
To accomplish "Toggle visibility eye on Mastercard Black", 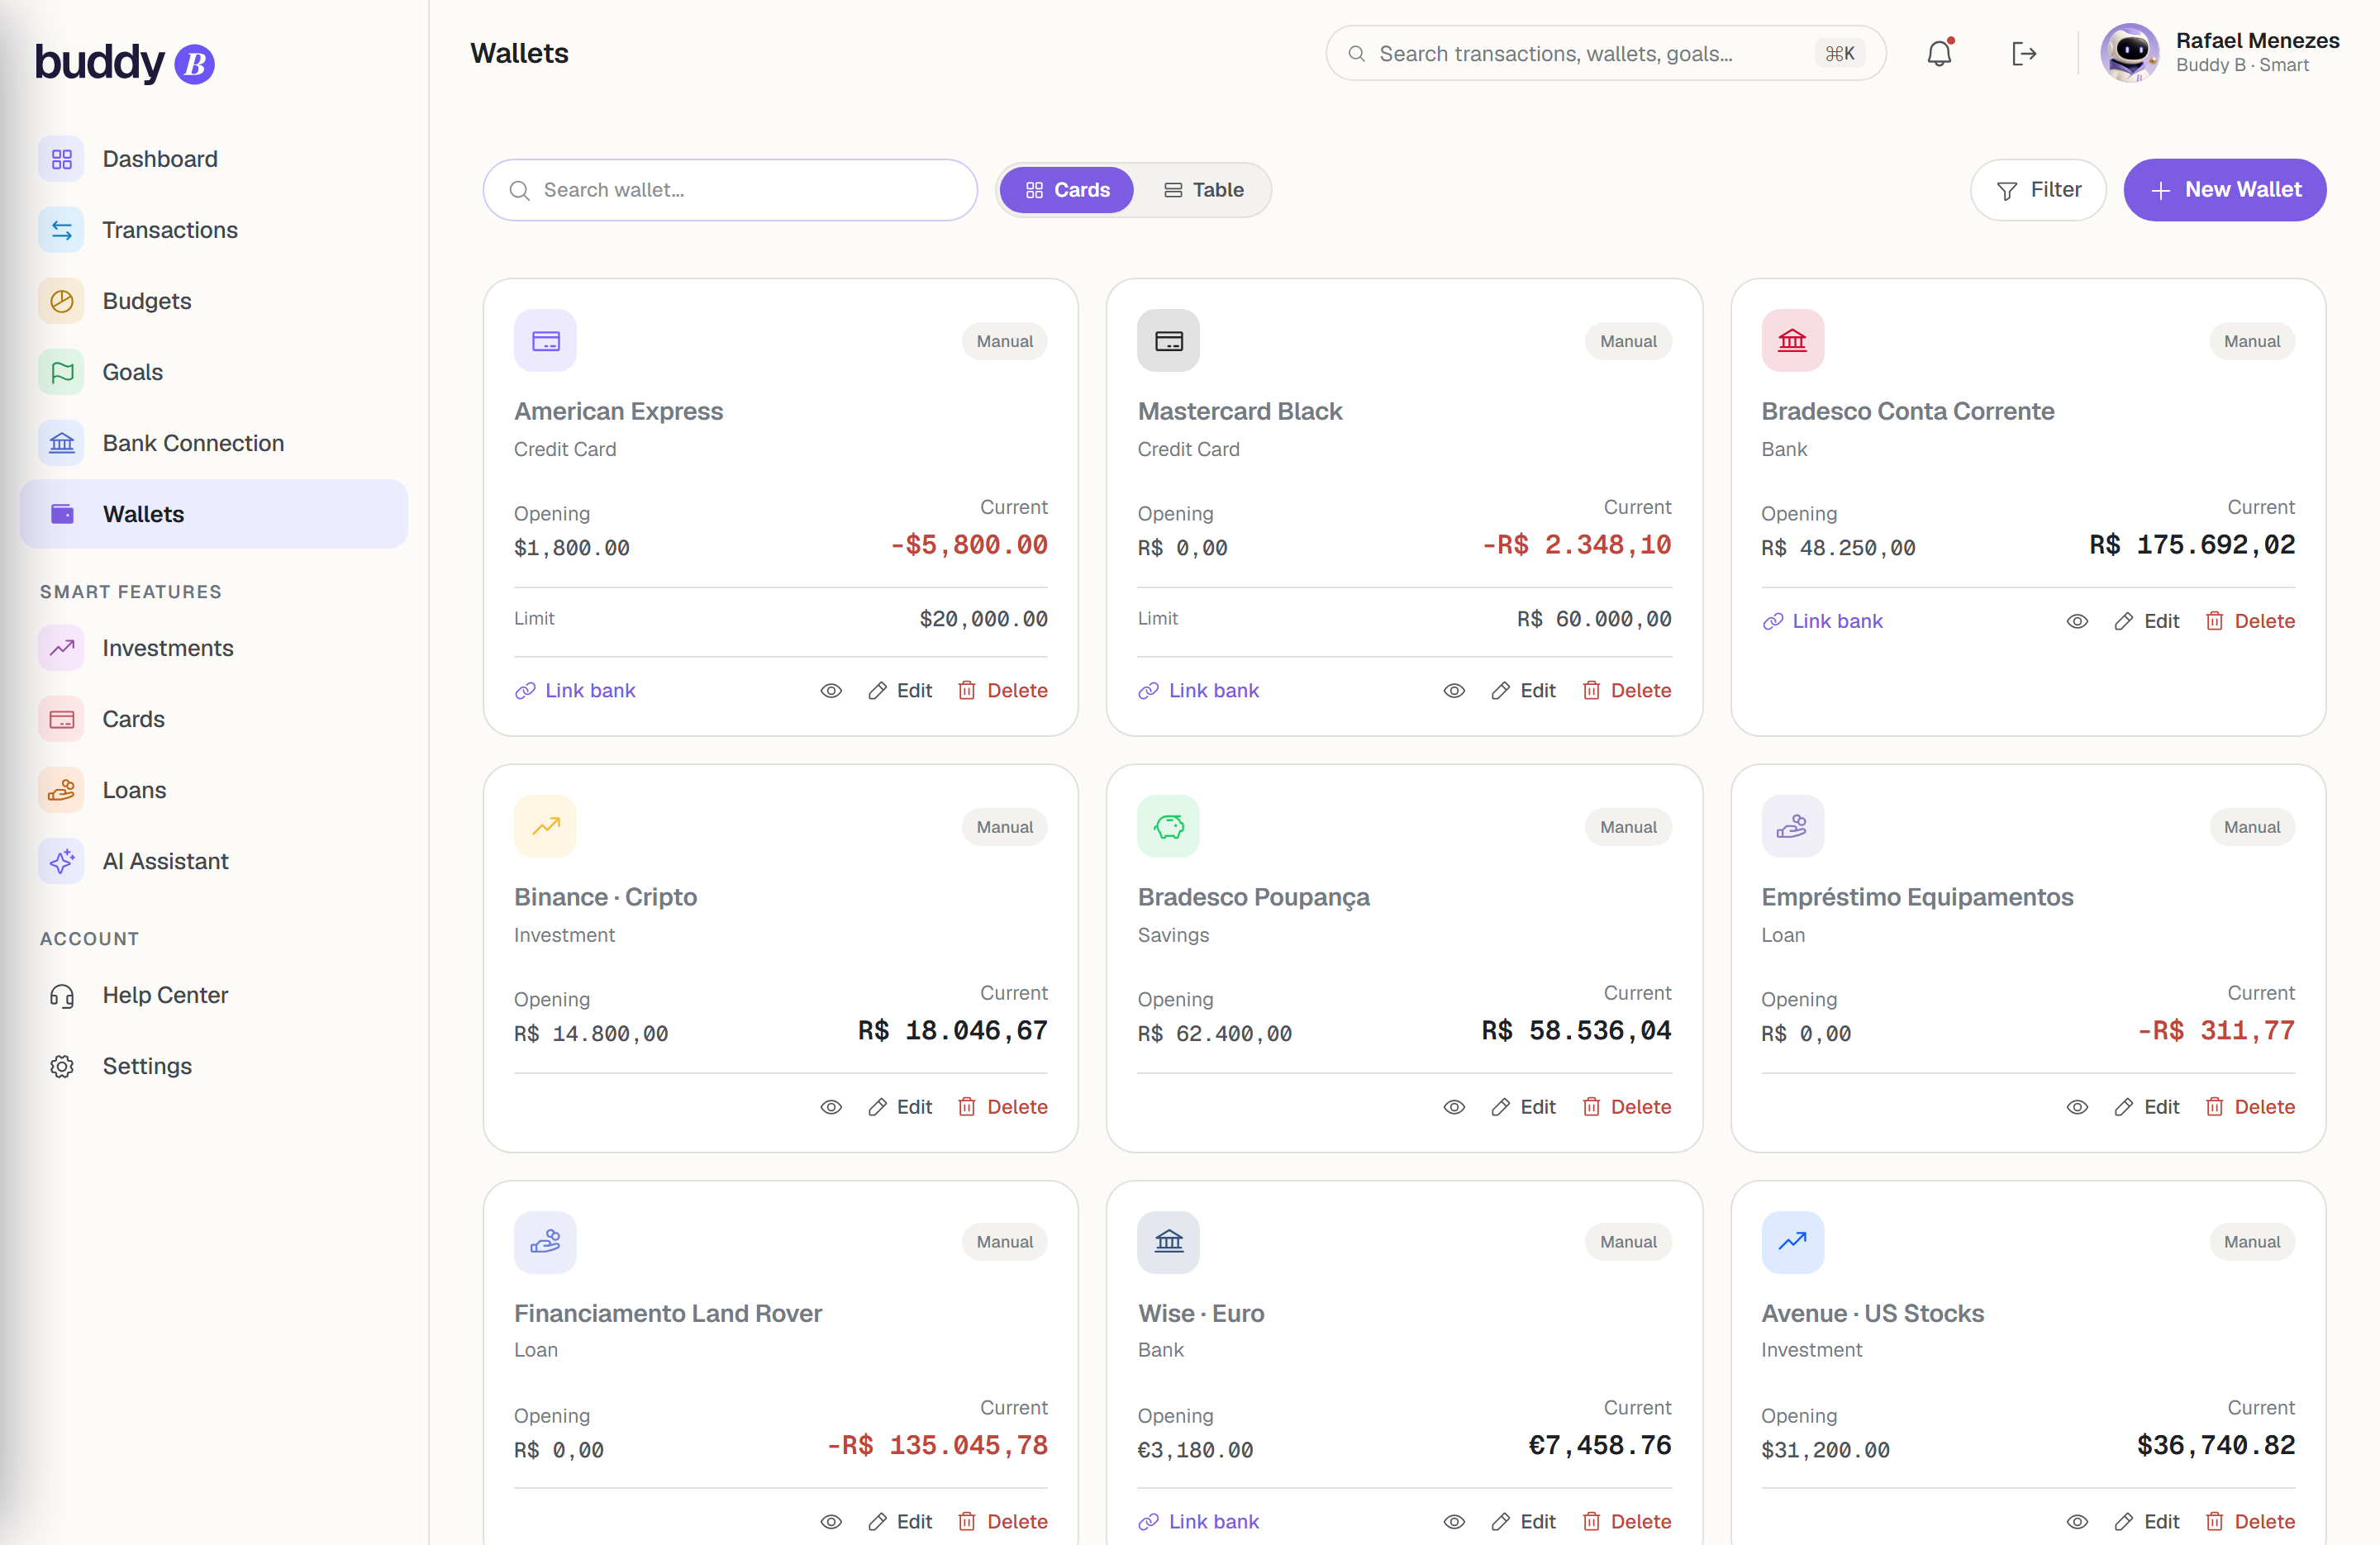I will tap(1454, 691).
